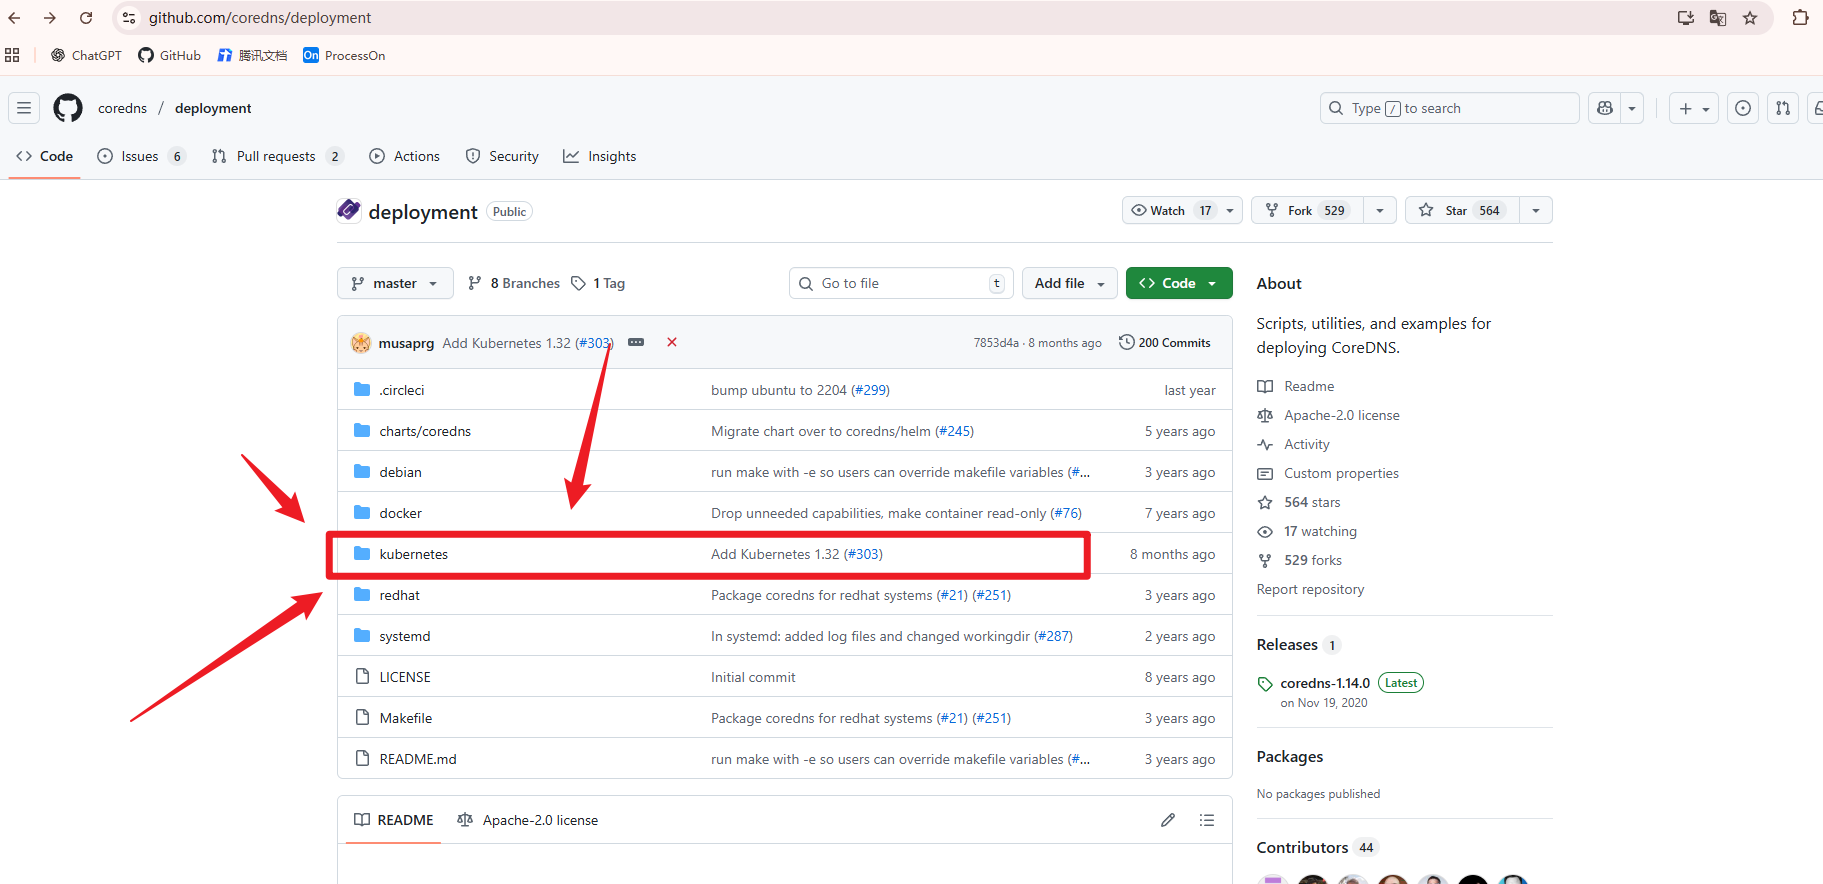Open the Security tab

(502, 156)
